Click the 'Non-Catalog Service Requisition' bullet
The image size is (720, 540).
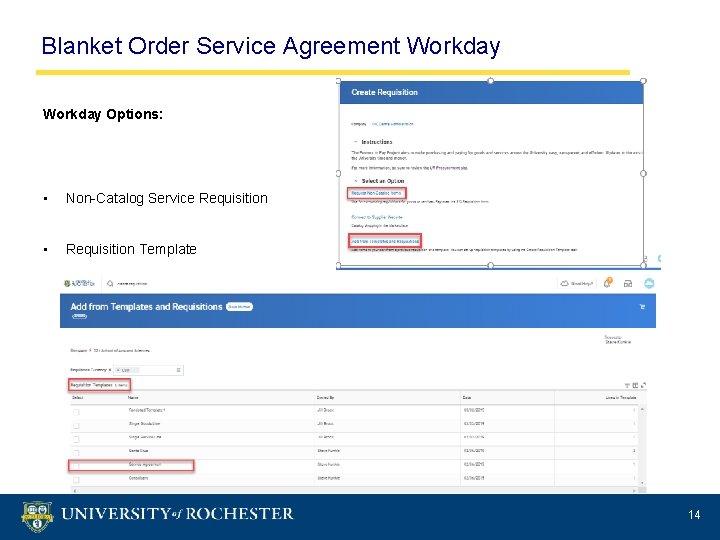point(167,198)
